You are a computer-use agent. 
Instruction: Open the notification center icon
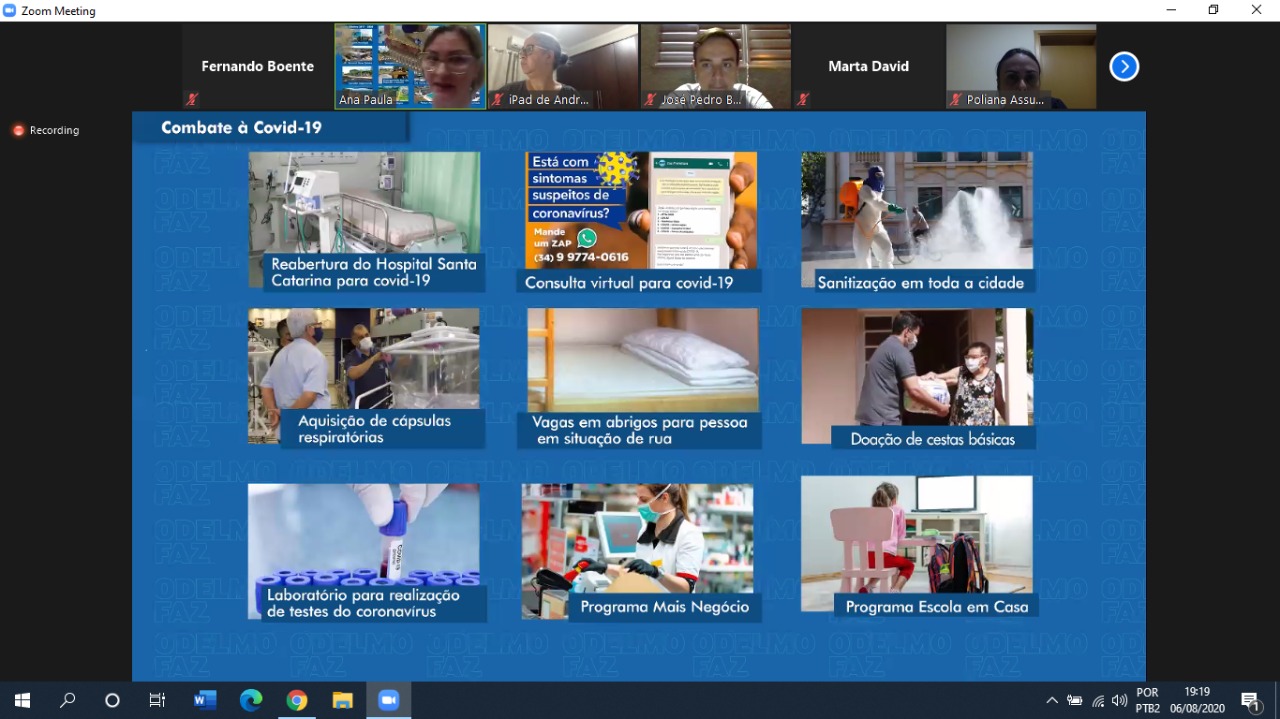(1250, 701)
